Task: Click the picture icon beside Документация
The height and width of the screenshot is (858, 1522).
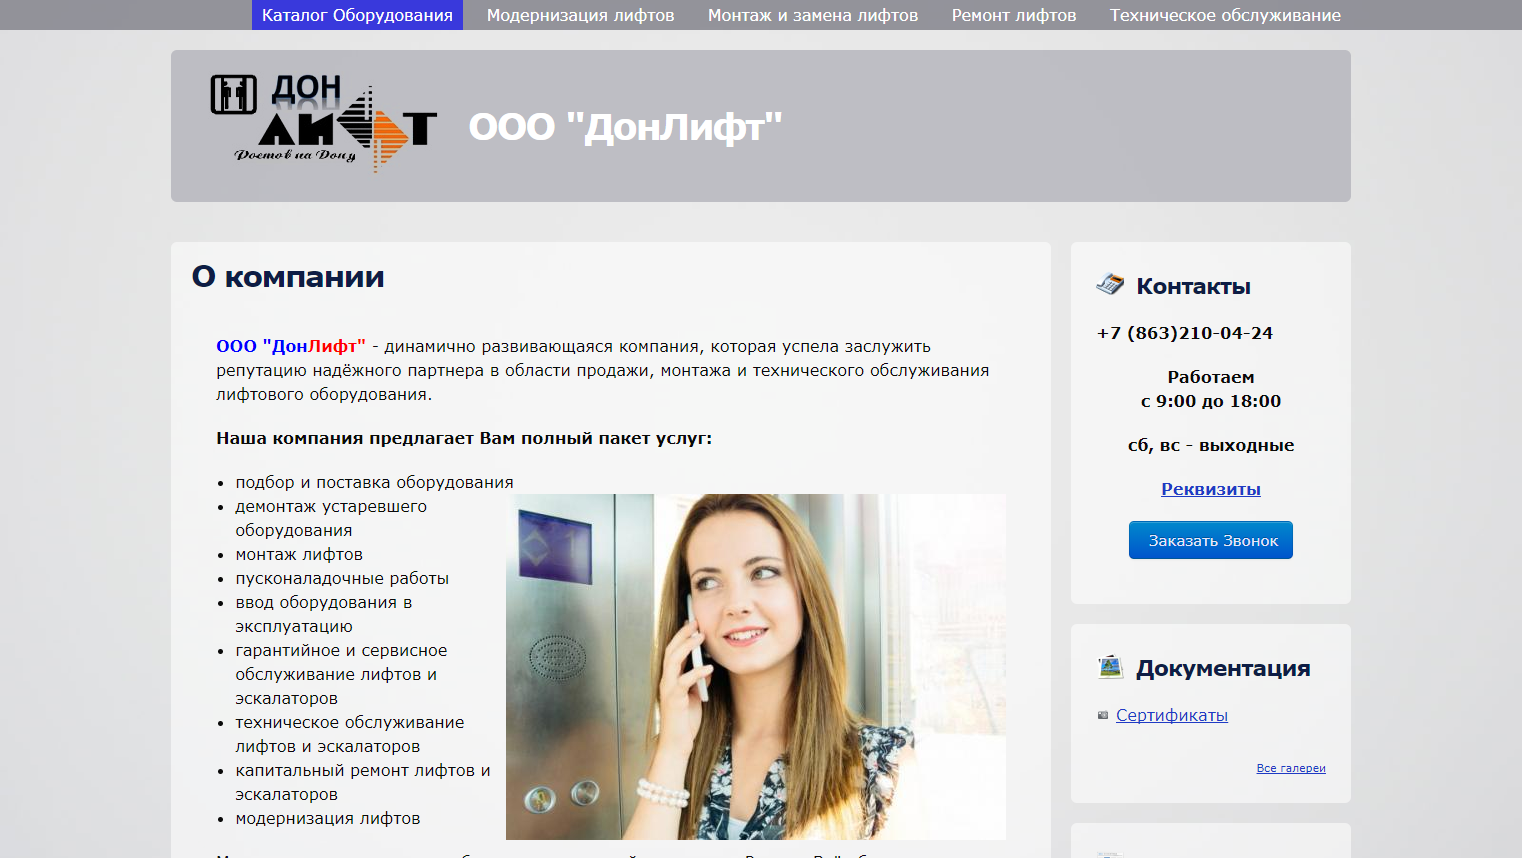Action: point(1110,667)
